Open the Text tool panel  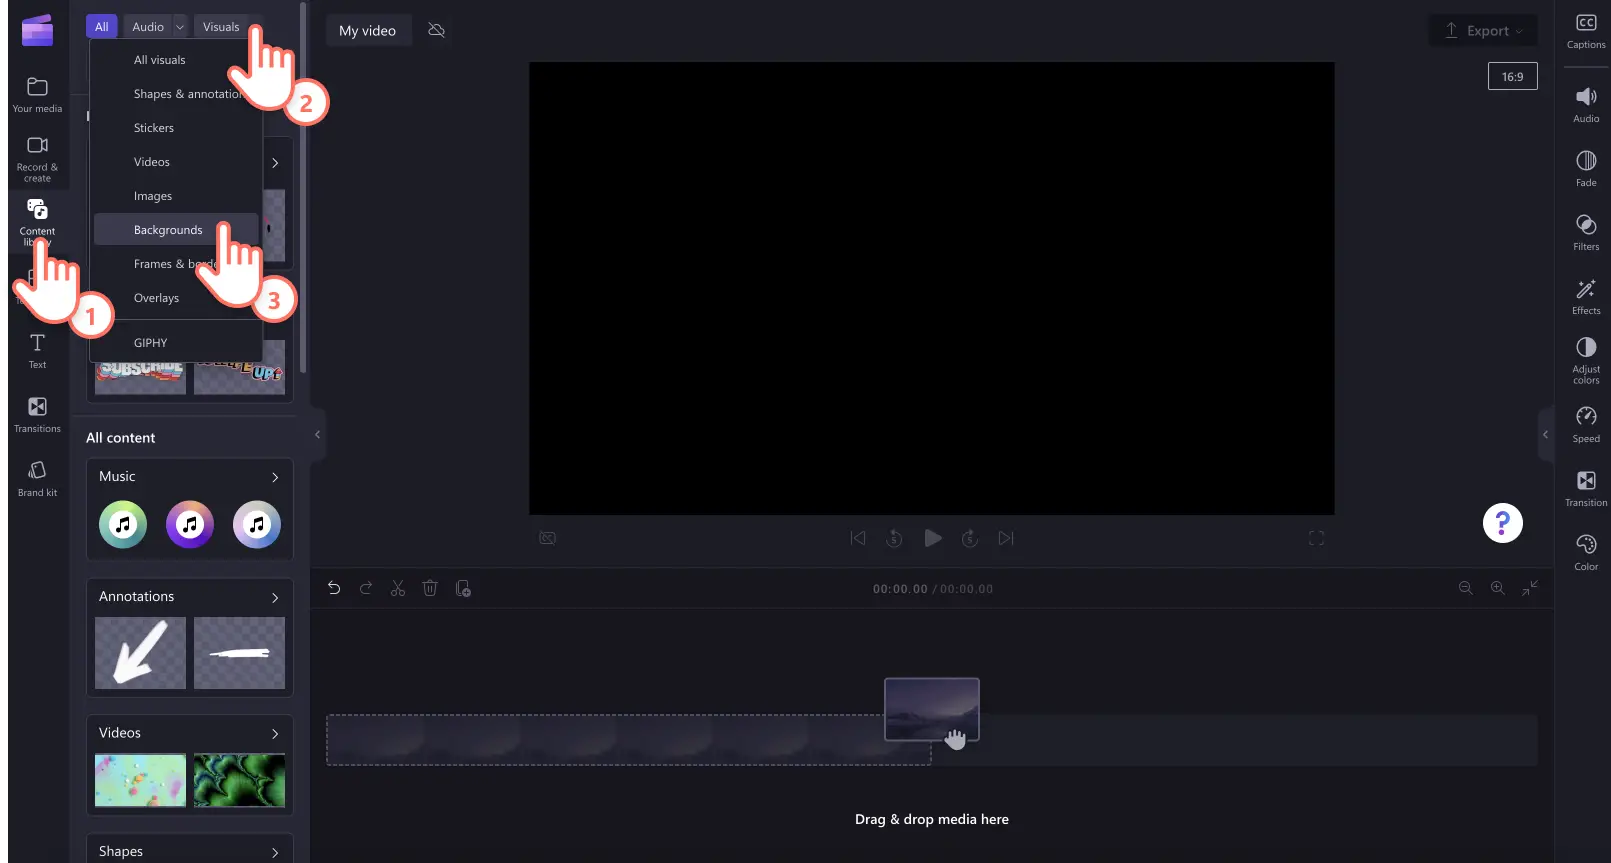(37, 351)
